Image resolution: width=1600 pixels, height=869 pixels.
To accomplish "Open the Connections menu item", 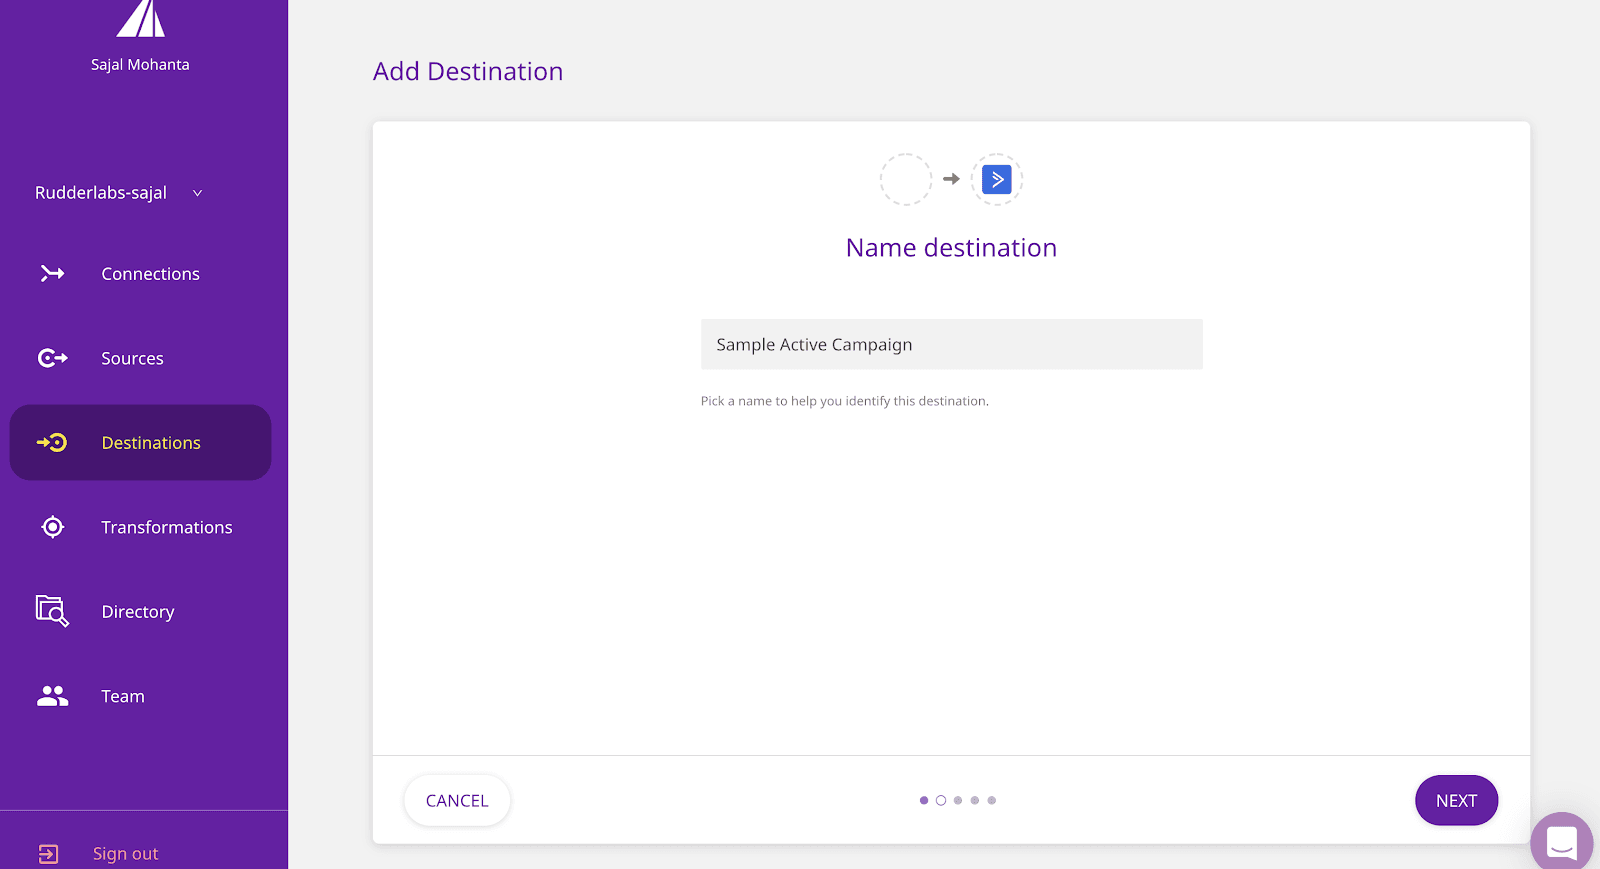I will click(x=150, y=274).
